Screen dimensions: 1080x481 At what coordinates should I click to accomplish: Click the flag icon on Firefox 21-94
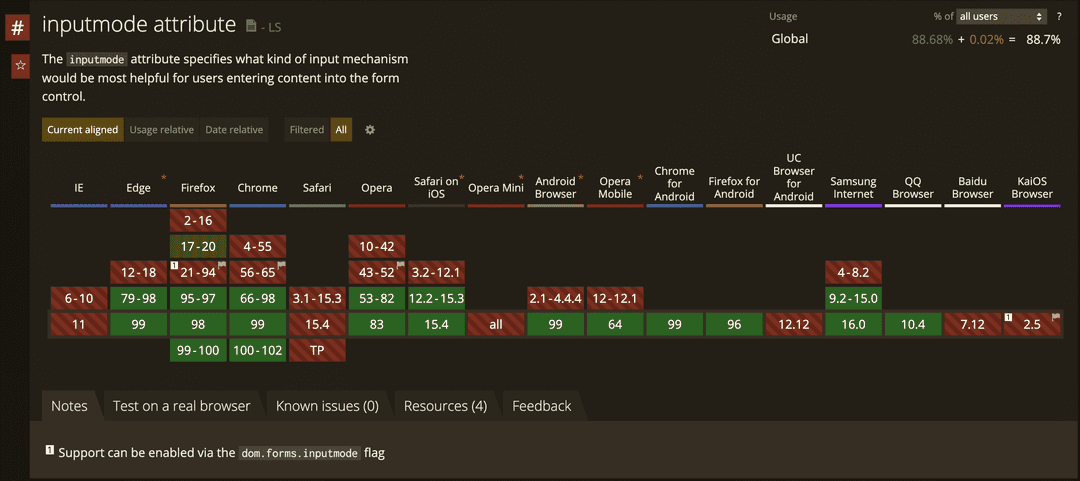[222, 265]
